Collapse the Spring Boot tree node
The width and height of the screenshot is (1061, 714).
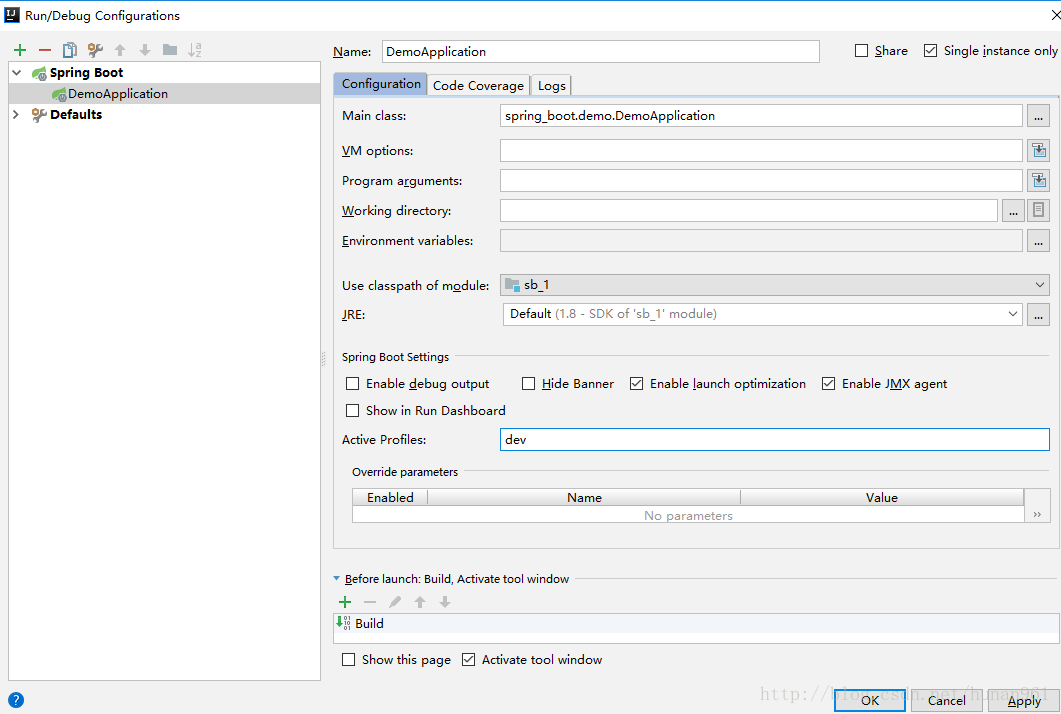pos(17,72)
